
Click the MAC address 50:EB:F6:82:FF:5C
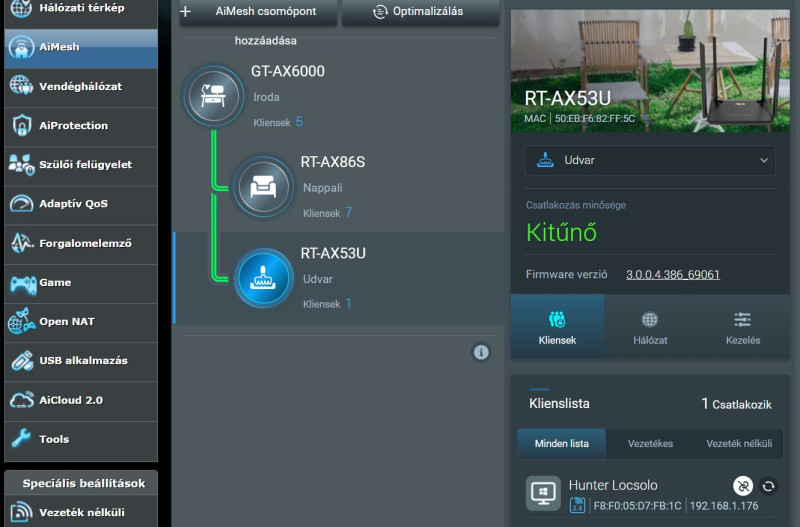tap(594, 118)
